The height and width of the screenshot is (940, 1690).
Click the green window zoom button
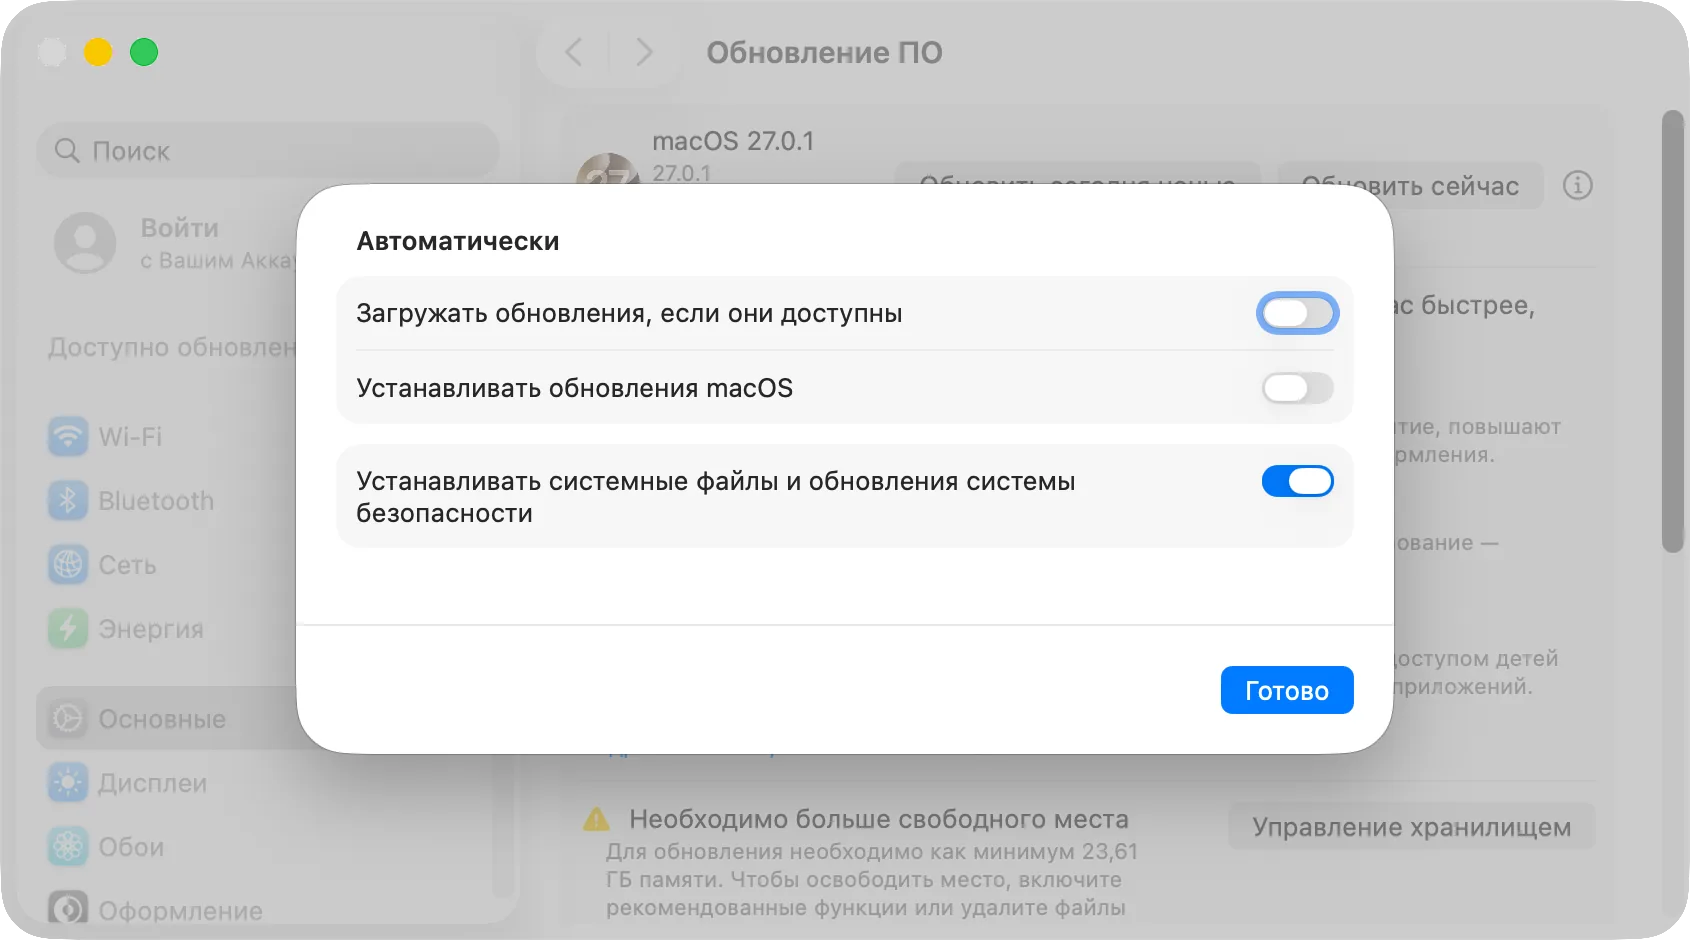144,52
